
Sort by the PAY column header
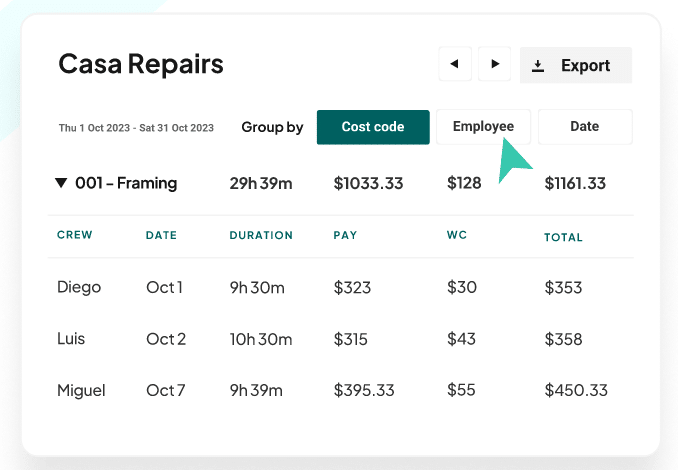[x=345, y=236]
